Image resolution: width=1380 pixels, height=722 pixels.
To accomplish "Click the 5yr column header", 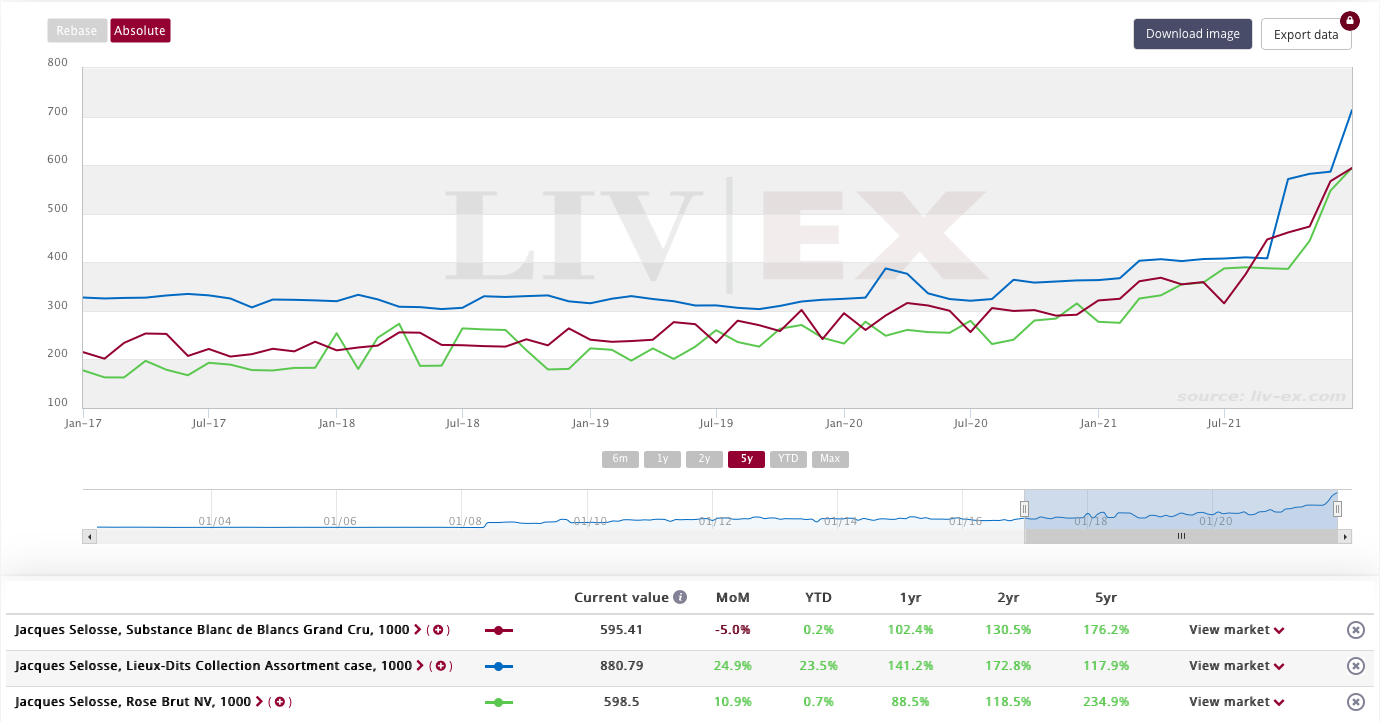I will 1106,597.
